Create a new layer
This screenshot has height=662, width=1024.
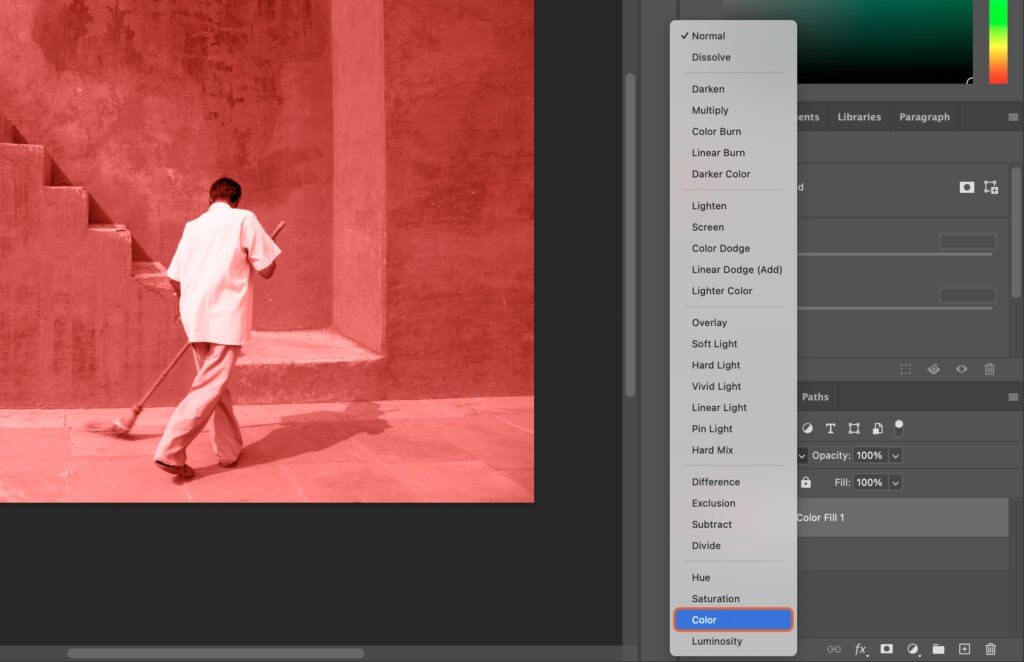pos(964,648)
